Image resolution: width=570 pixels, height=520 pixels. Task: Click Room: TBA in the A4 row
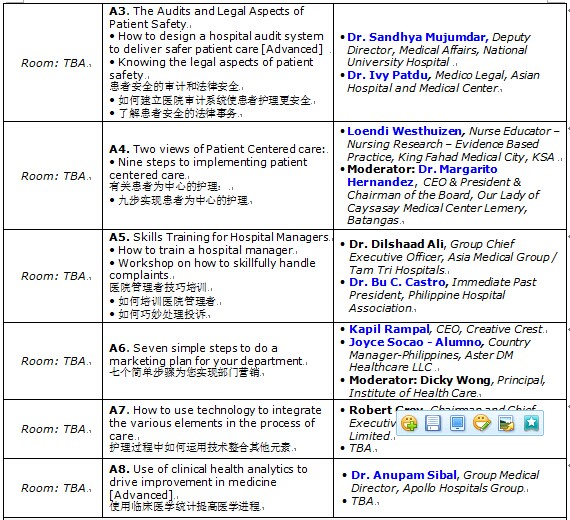point(53,176)
